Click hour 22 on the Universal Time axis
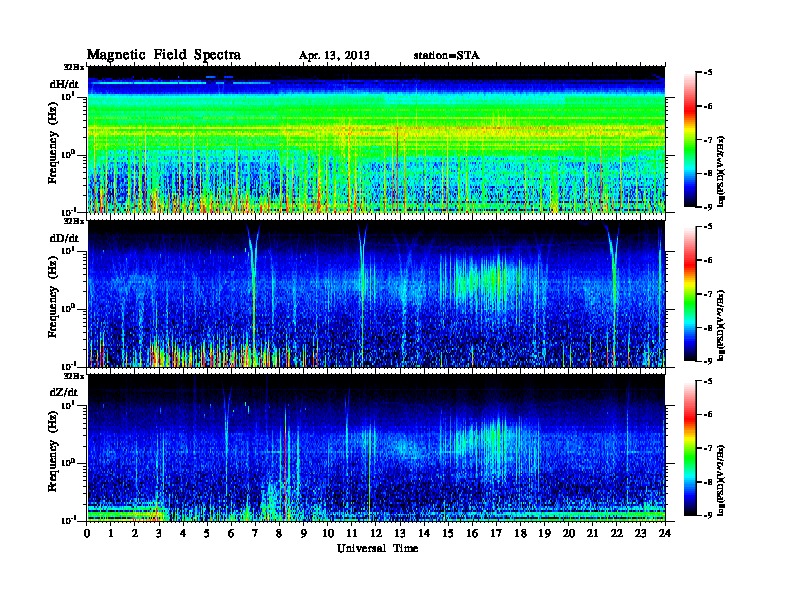 click(x=617, y=533)
